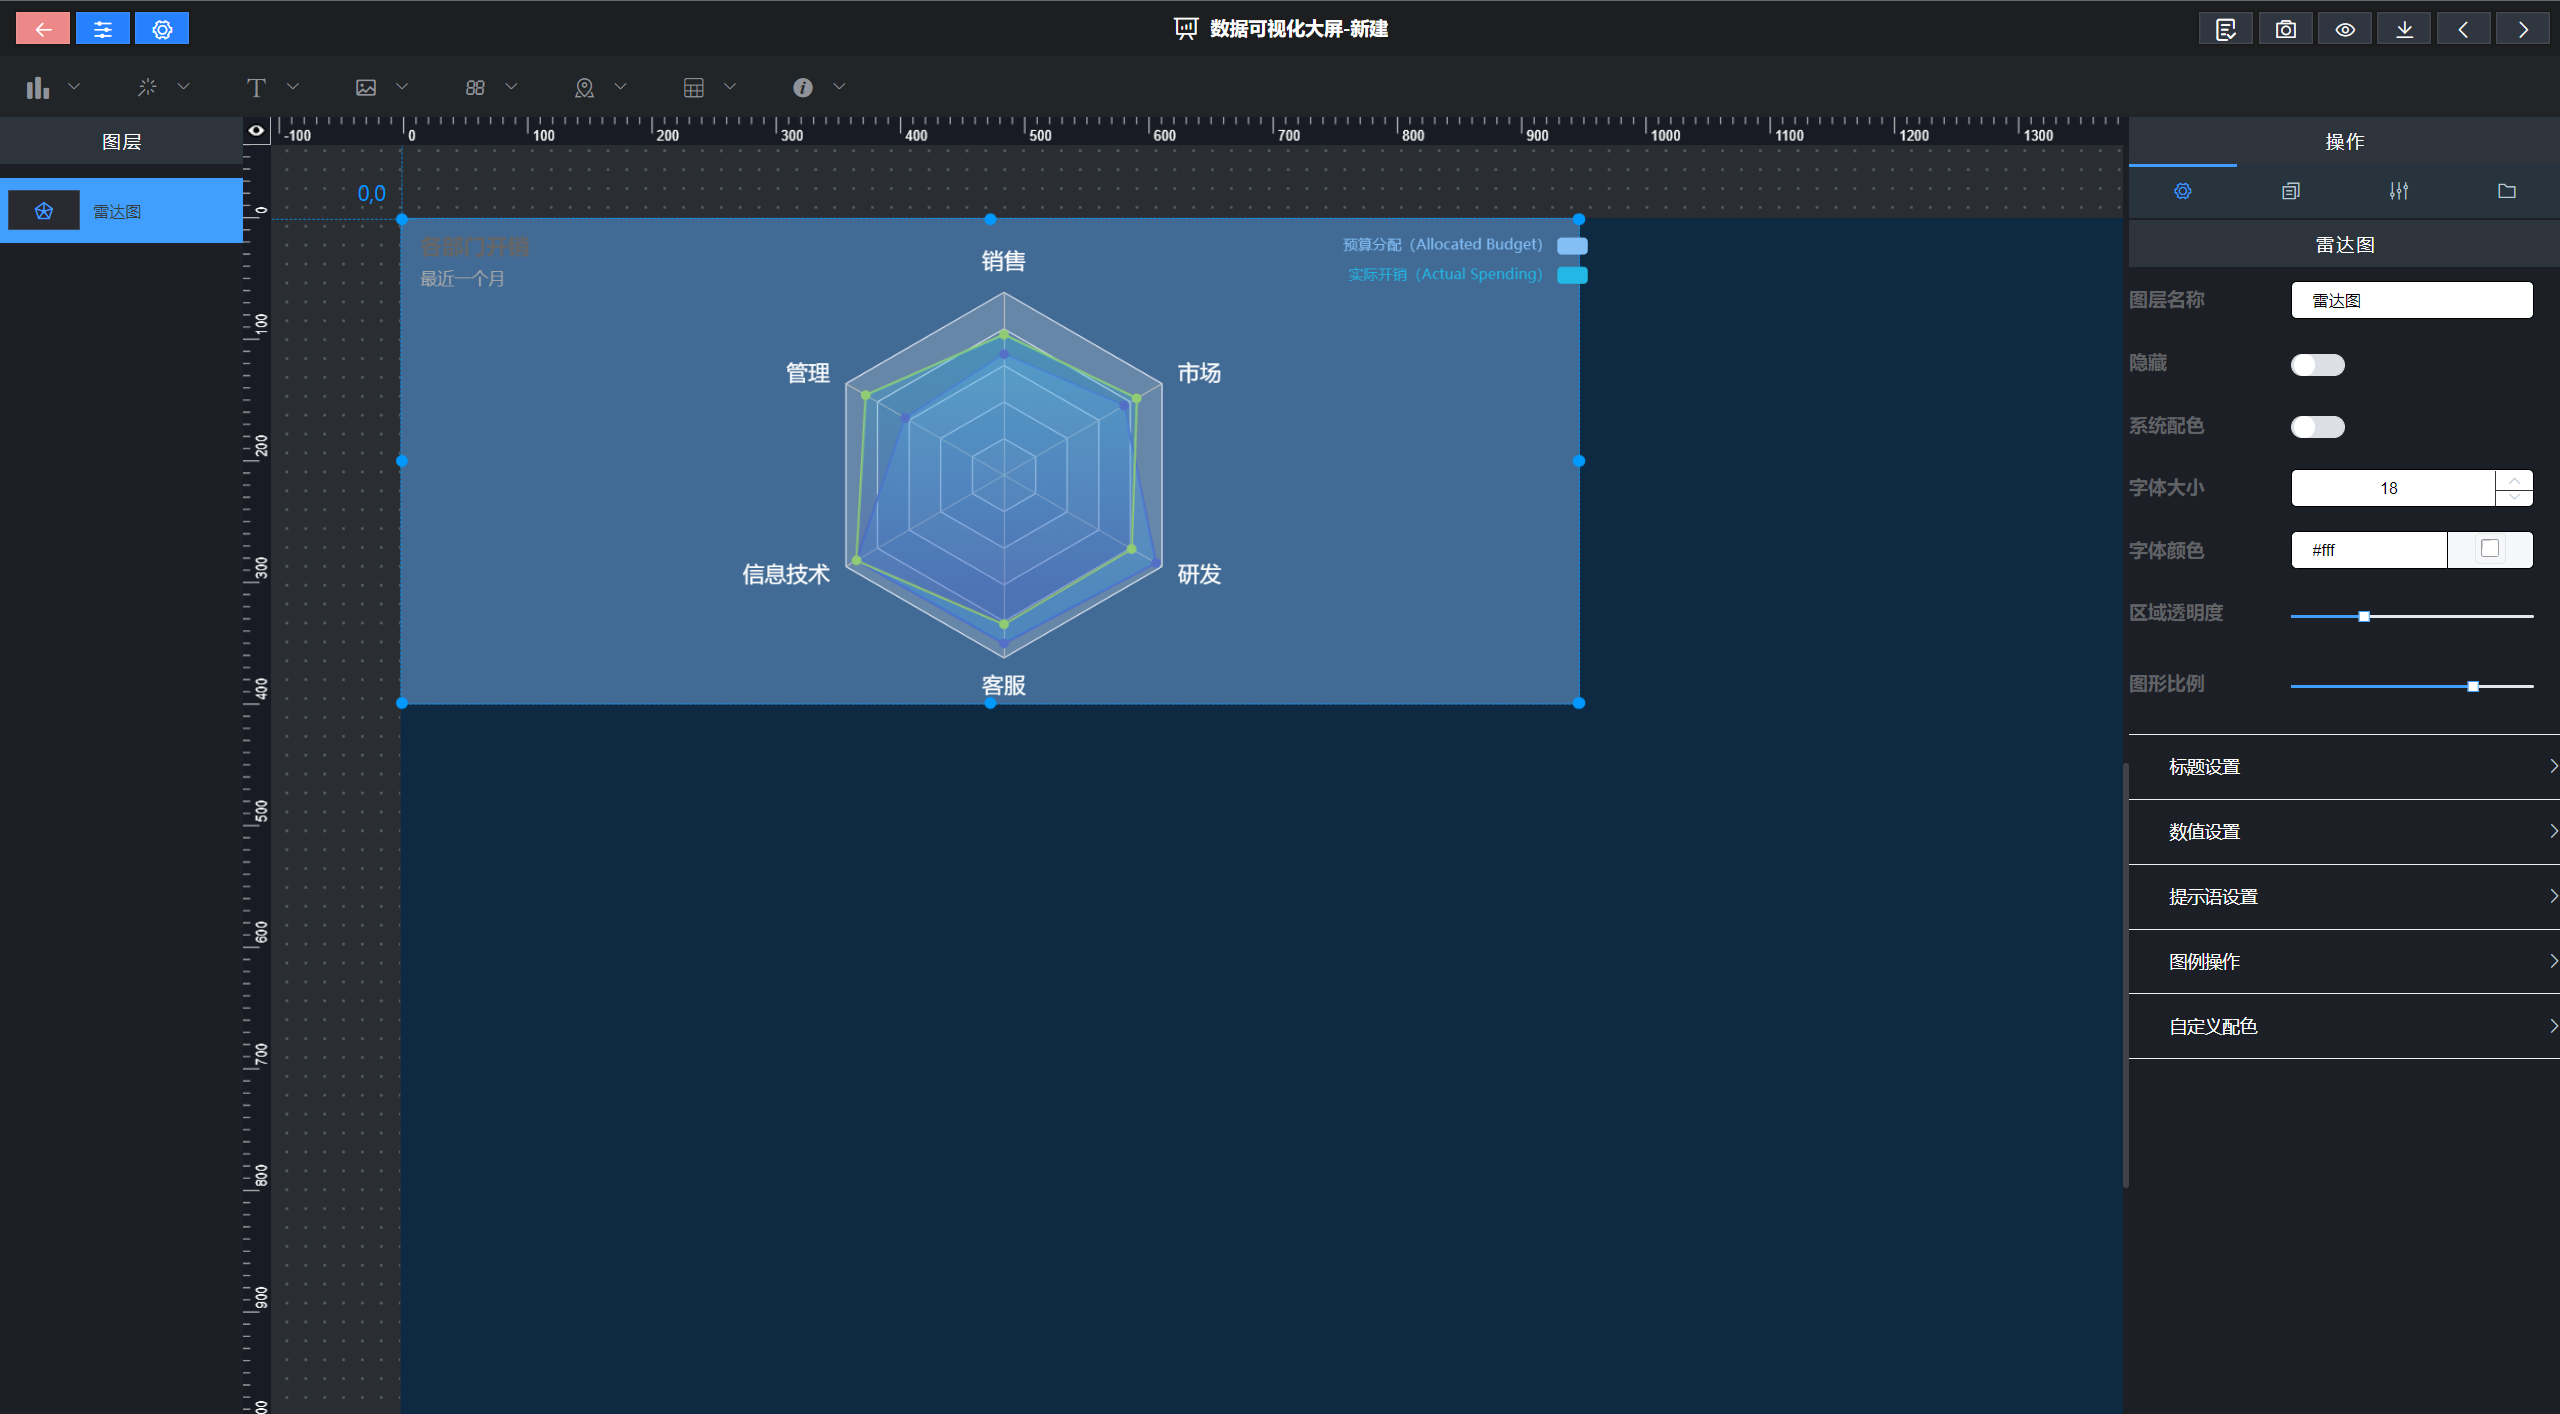
Task: Click the 字体颜色 hex input field
Action: click(2369, 550)
